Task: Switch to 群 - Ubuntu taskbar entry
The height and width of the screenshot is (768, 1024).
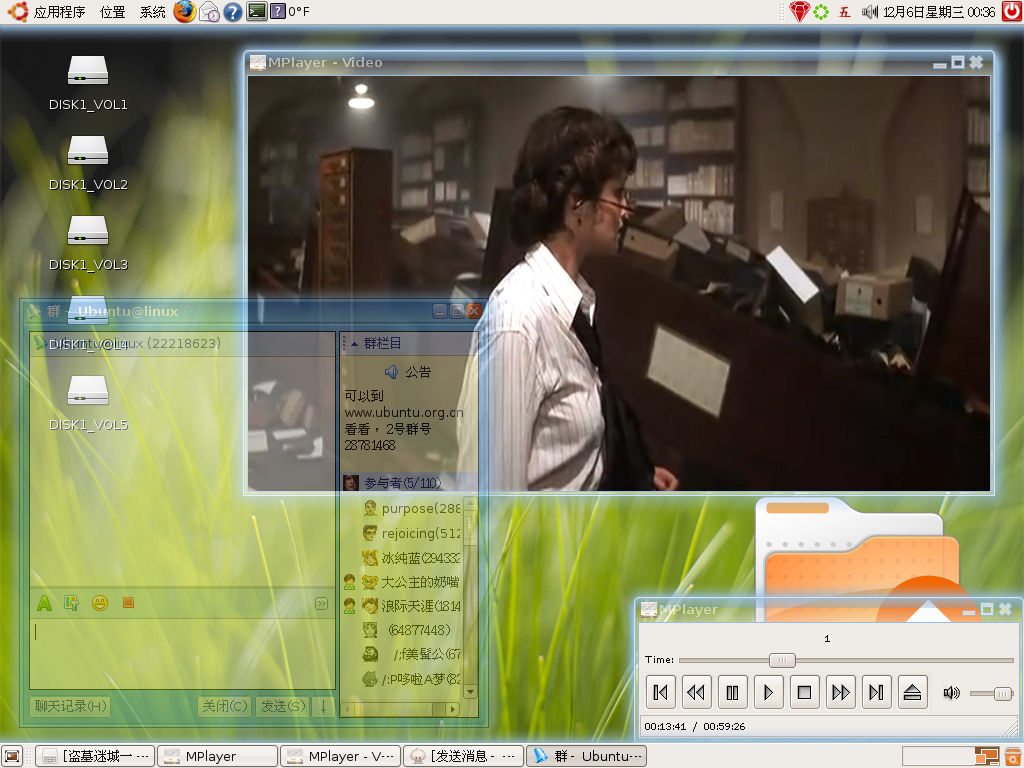Action: coord(586,756)
